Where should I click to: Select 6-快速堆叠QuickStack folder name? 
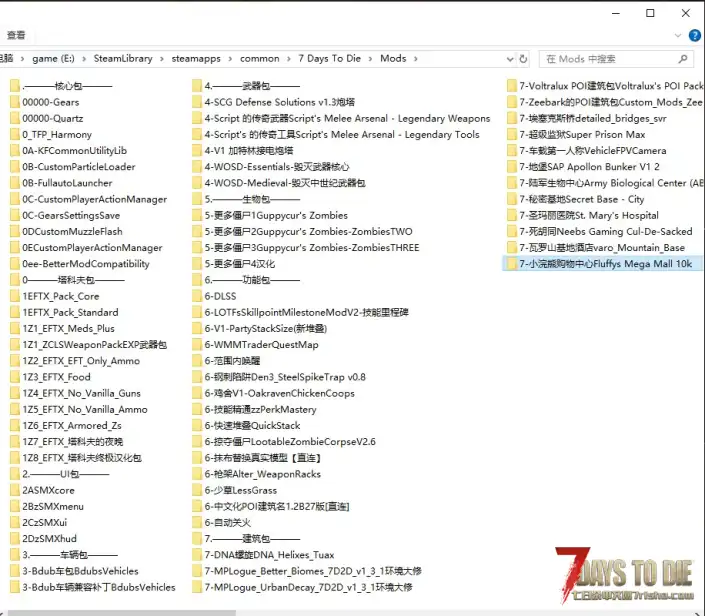click(x=252, y=426)
